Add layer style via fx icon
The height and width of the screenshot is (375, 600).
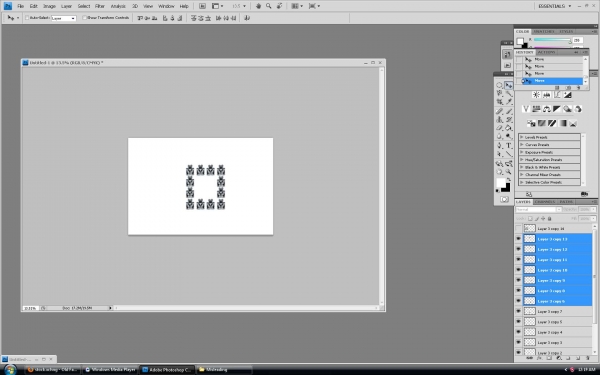click(539, 358)
